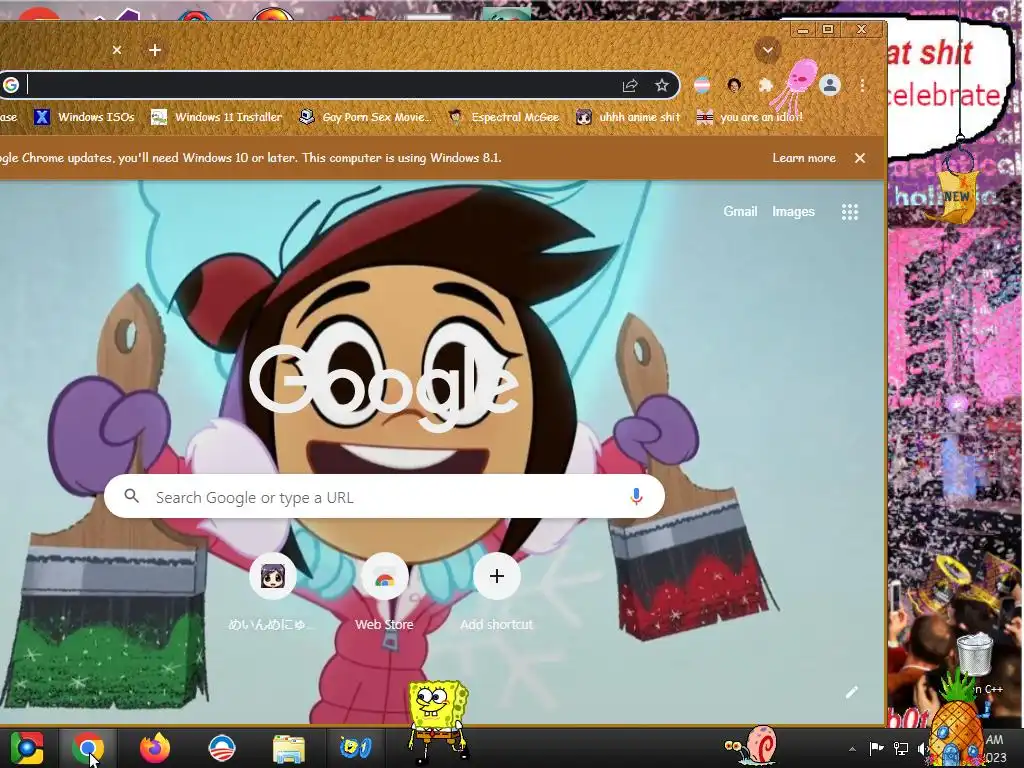
Task: Open network tray icon
Action: 901,748
